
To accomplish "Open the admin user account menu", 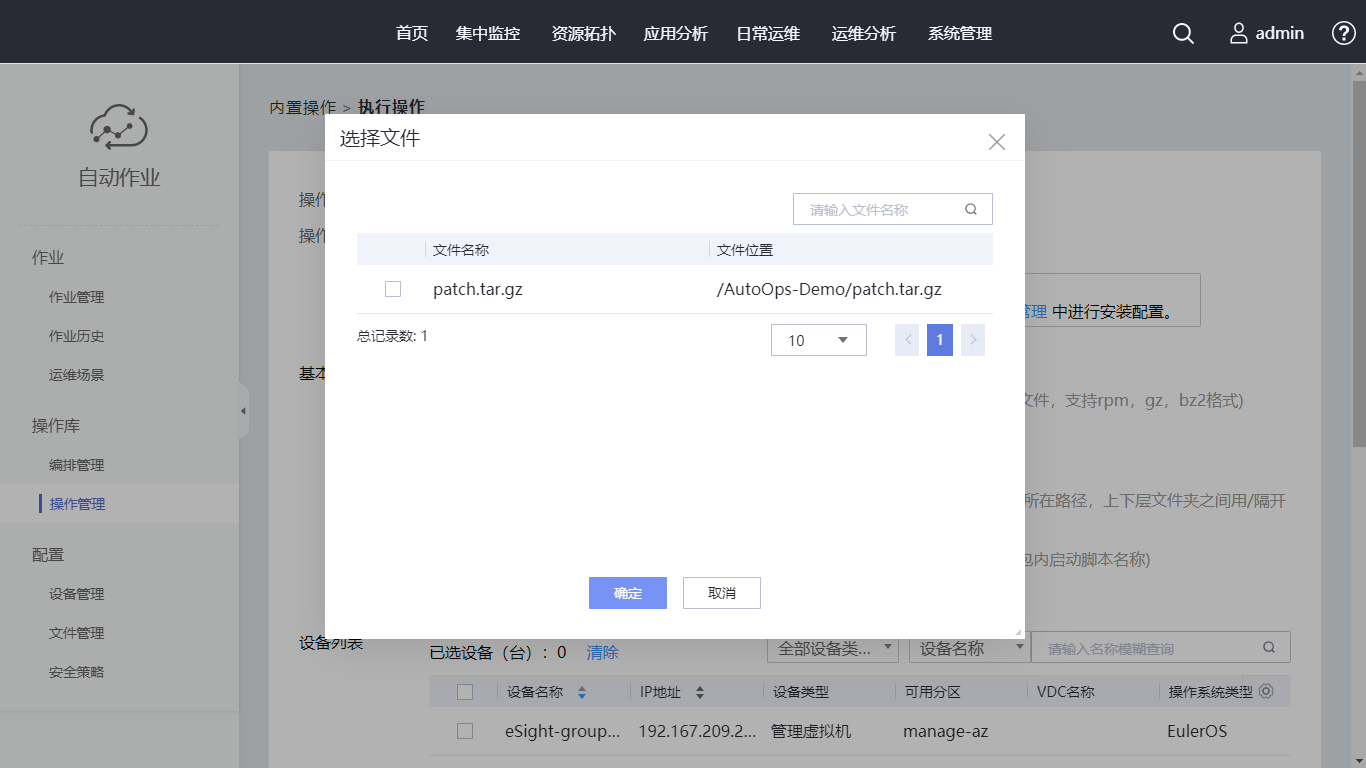I will point(1266,33).
